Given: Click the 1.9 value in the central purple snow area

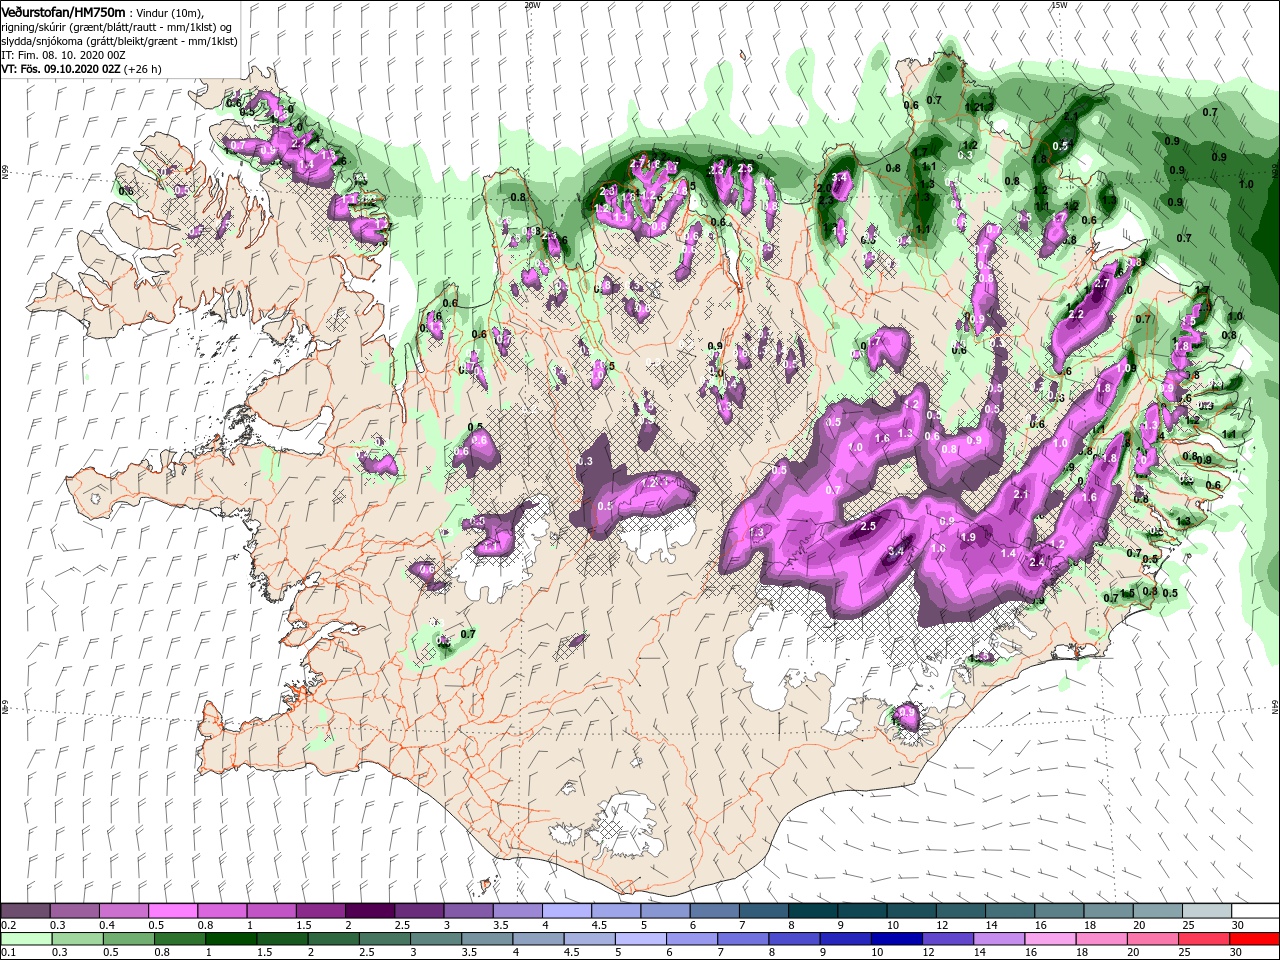Looking at the screenshot, I should [x=968, y=538].
